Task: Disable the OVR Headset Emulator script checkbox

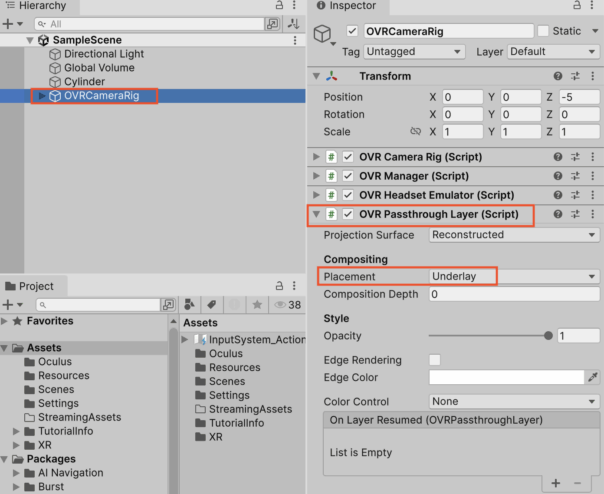Action: click(x=348, y=195)
